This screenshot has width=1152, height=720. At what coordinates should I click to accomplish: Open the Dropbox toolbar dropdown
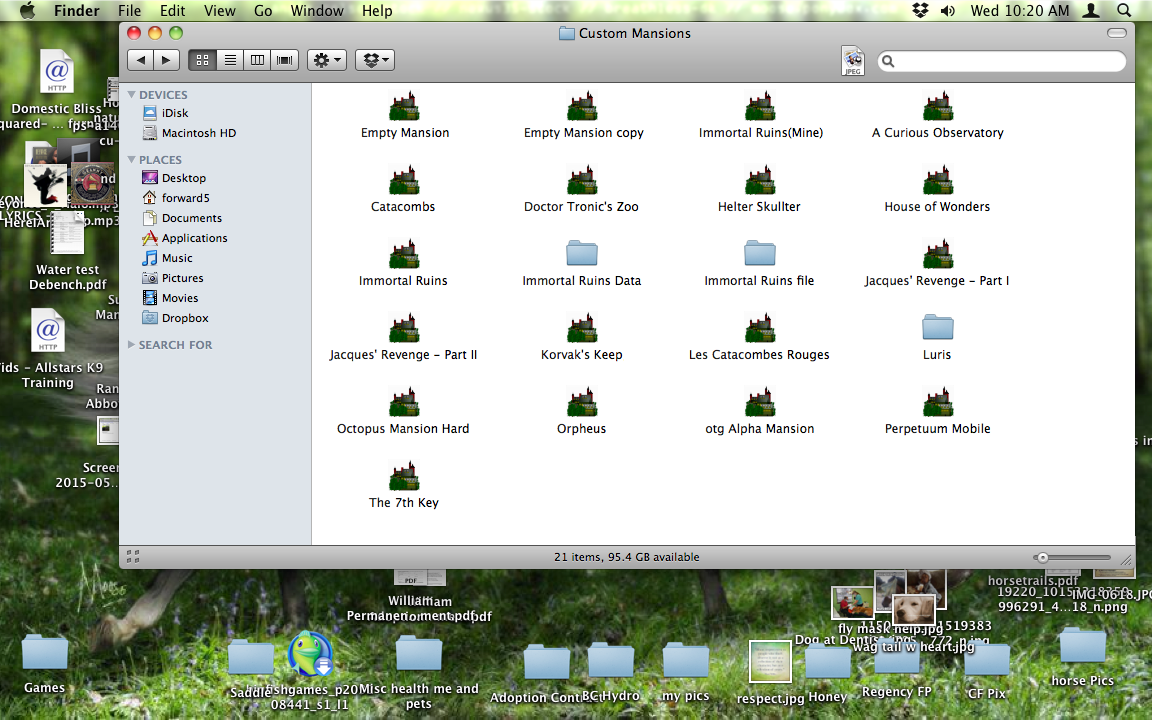[375, 60]
